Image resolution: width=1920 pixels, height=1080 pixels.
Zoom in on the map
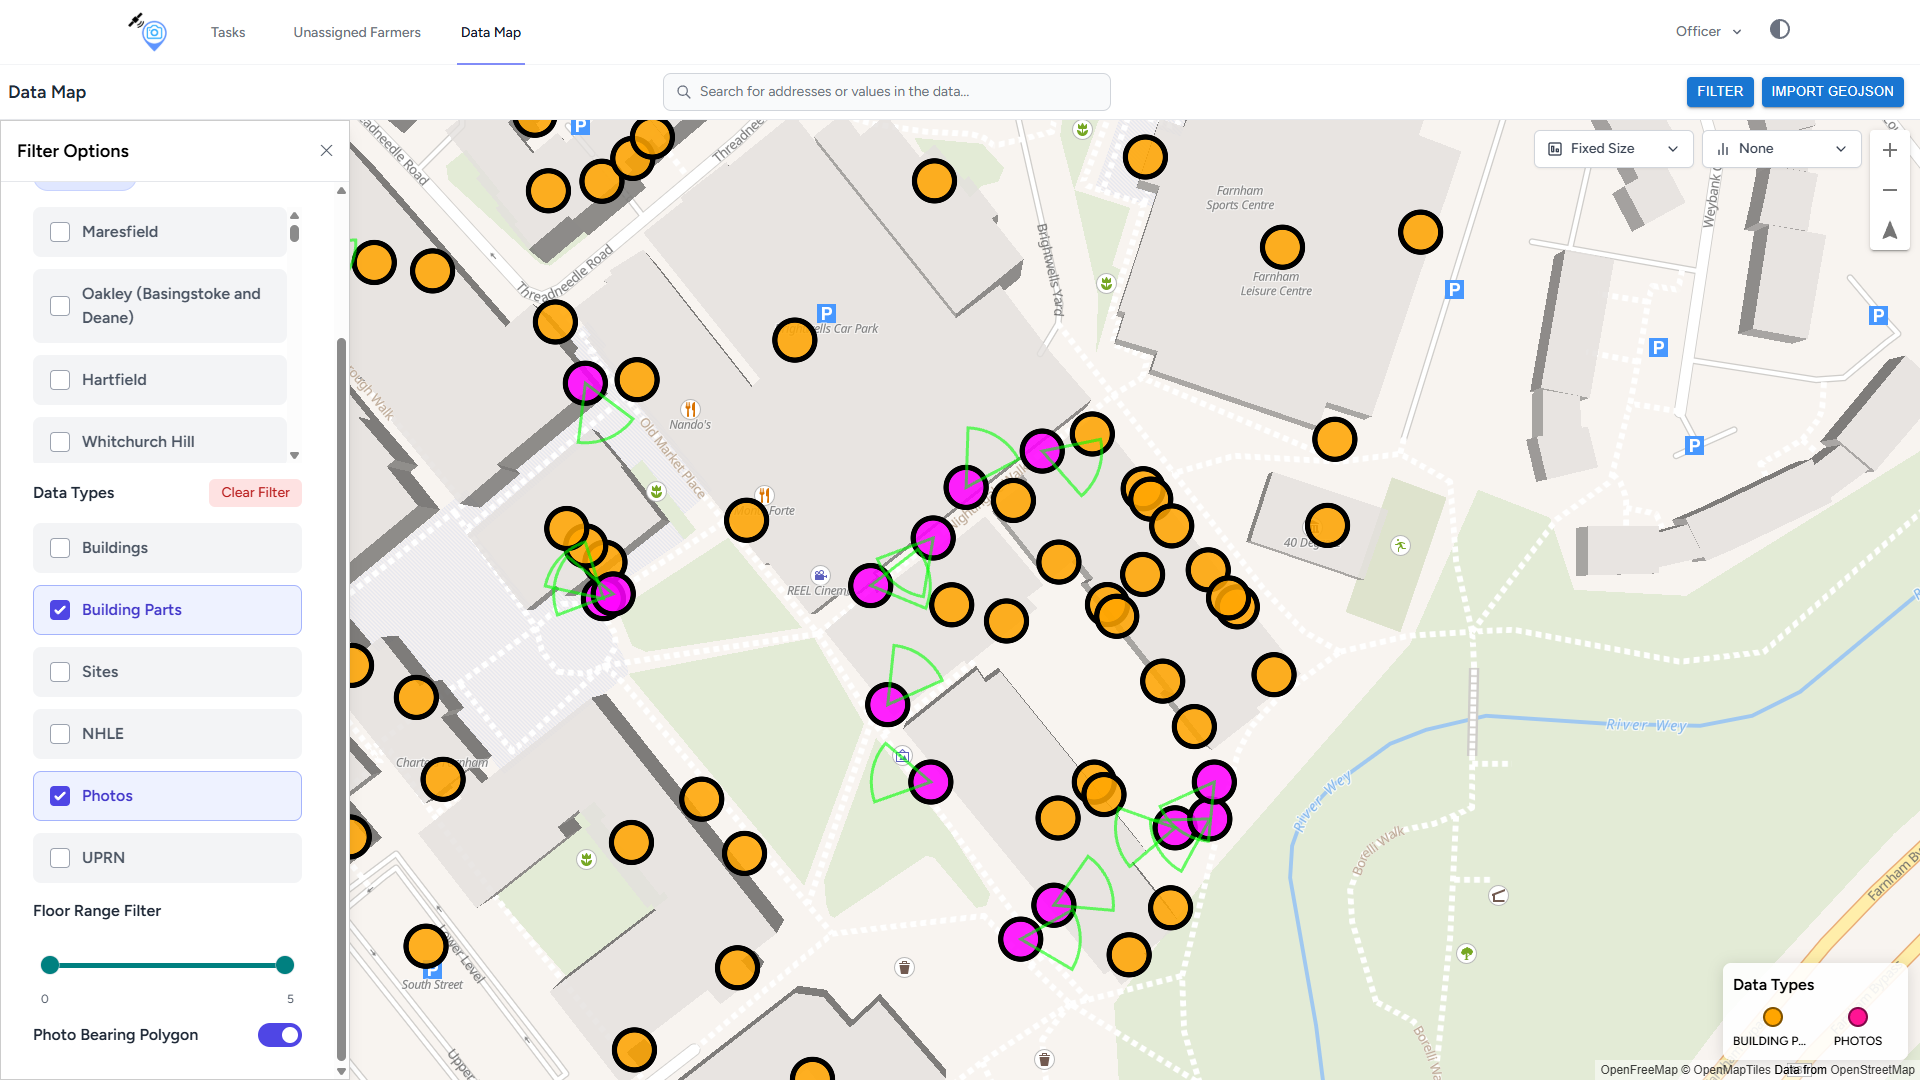pos(1889,150)
